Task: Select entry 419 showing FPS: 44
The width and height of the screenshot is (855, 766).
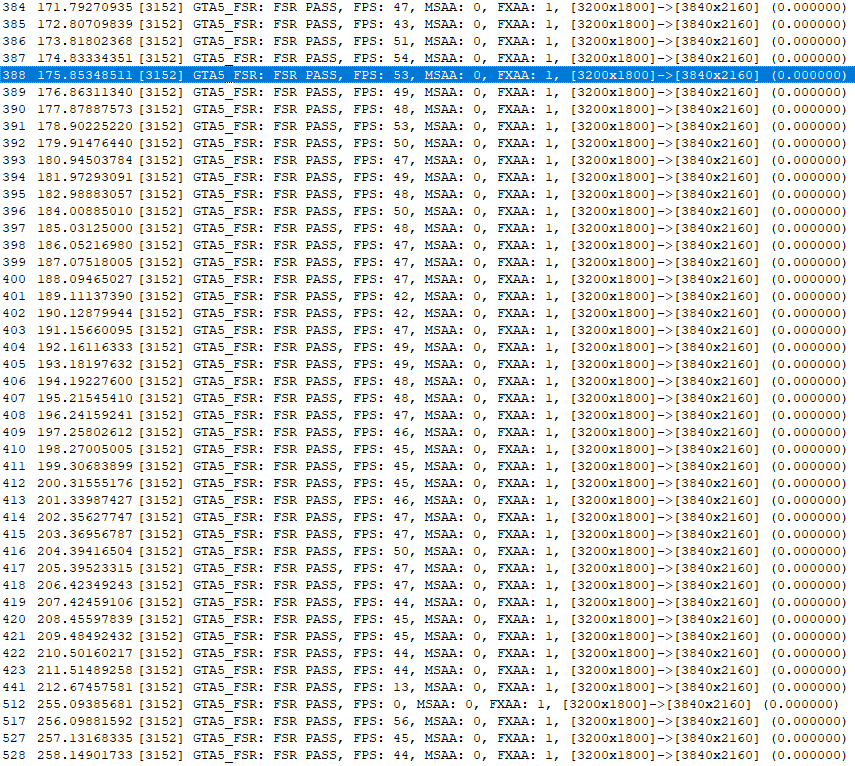Action: coord(400,603)
